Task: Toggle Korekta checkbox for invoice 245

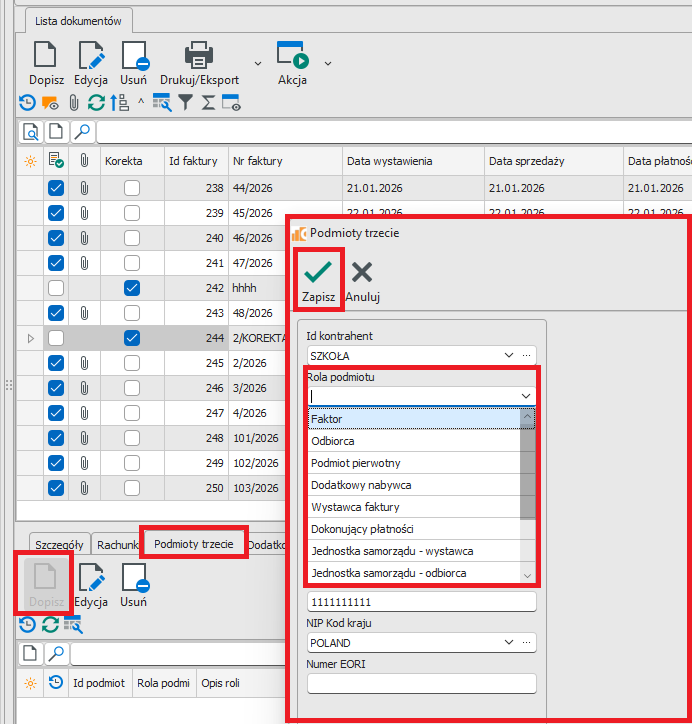Action: point(132,363)
